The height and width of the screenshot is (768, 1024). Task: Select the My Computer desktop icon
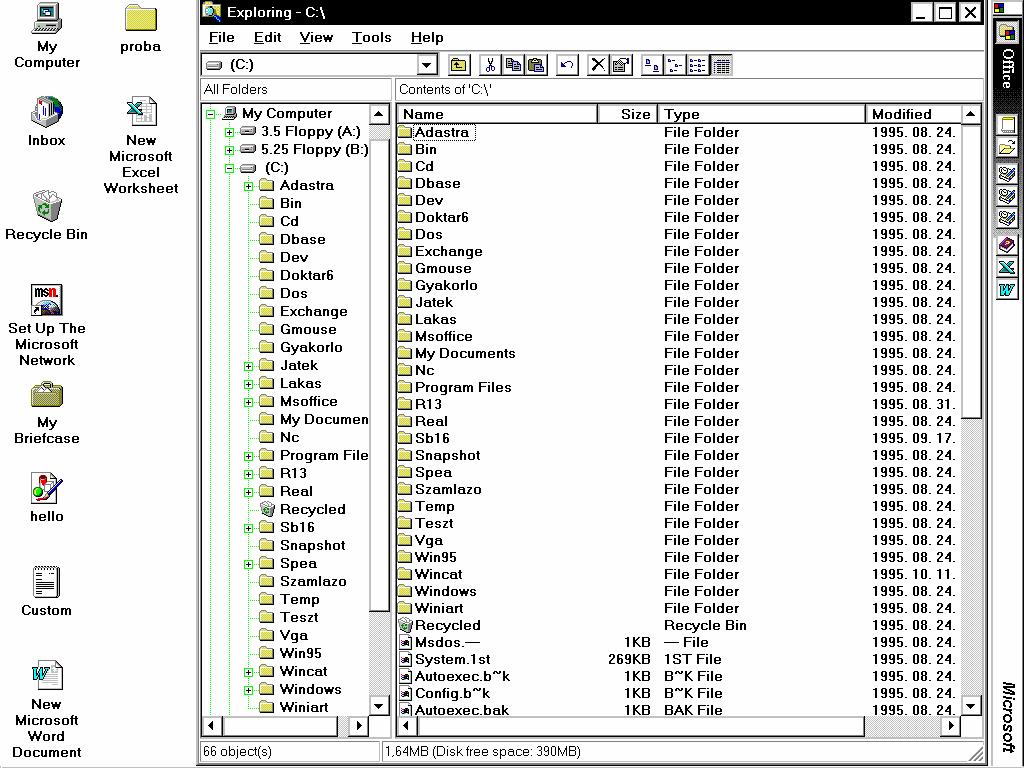click(x=47, y=36)
